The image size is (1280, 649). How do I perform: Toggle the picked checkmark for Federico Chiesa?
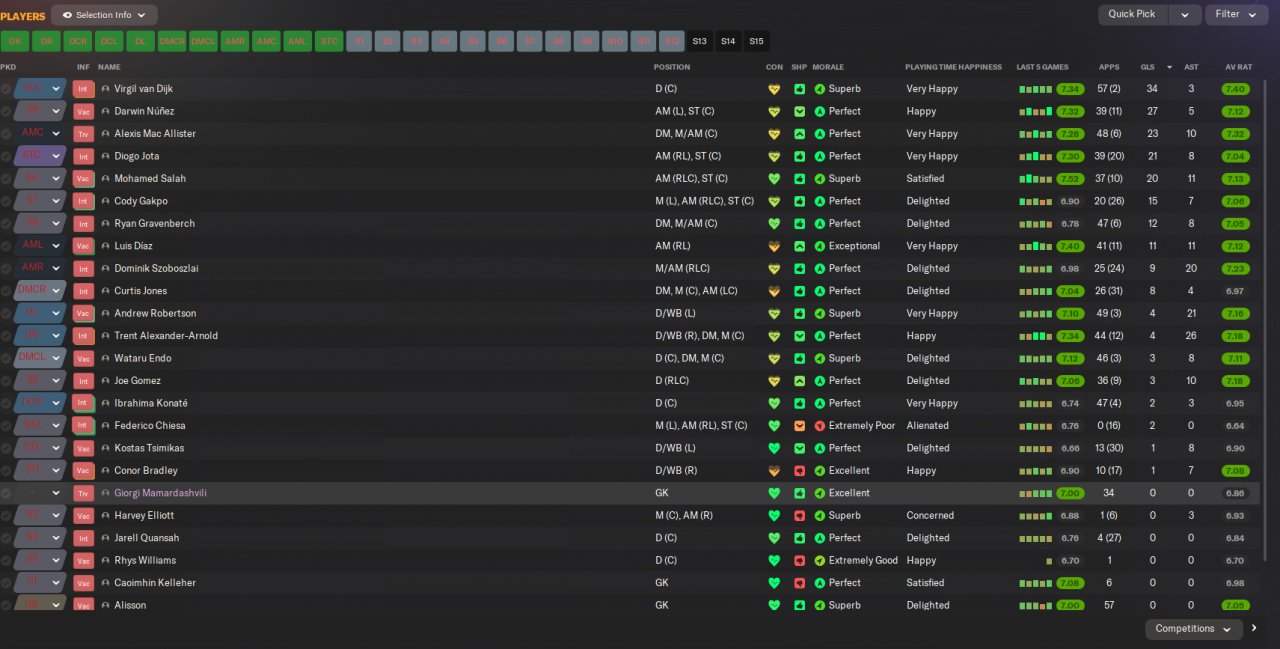coord(6,426)
